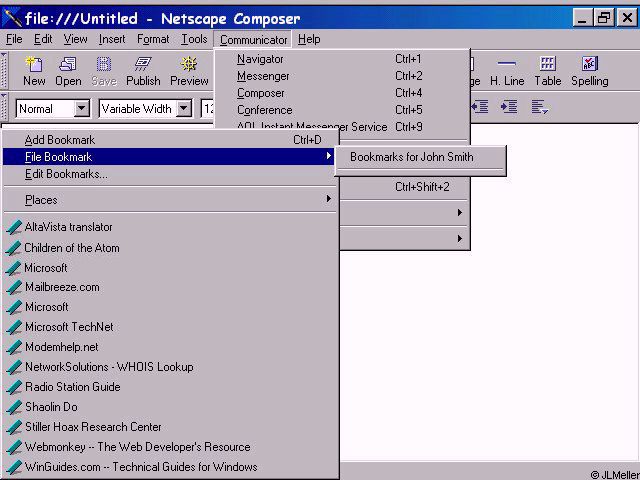Click bookmark icon beside WinGuides.com entry

[14, 467]
